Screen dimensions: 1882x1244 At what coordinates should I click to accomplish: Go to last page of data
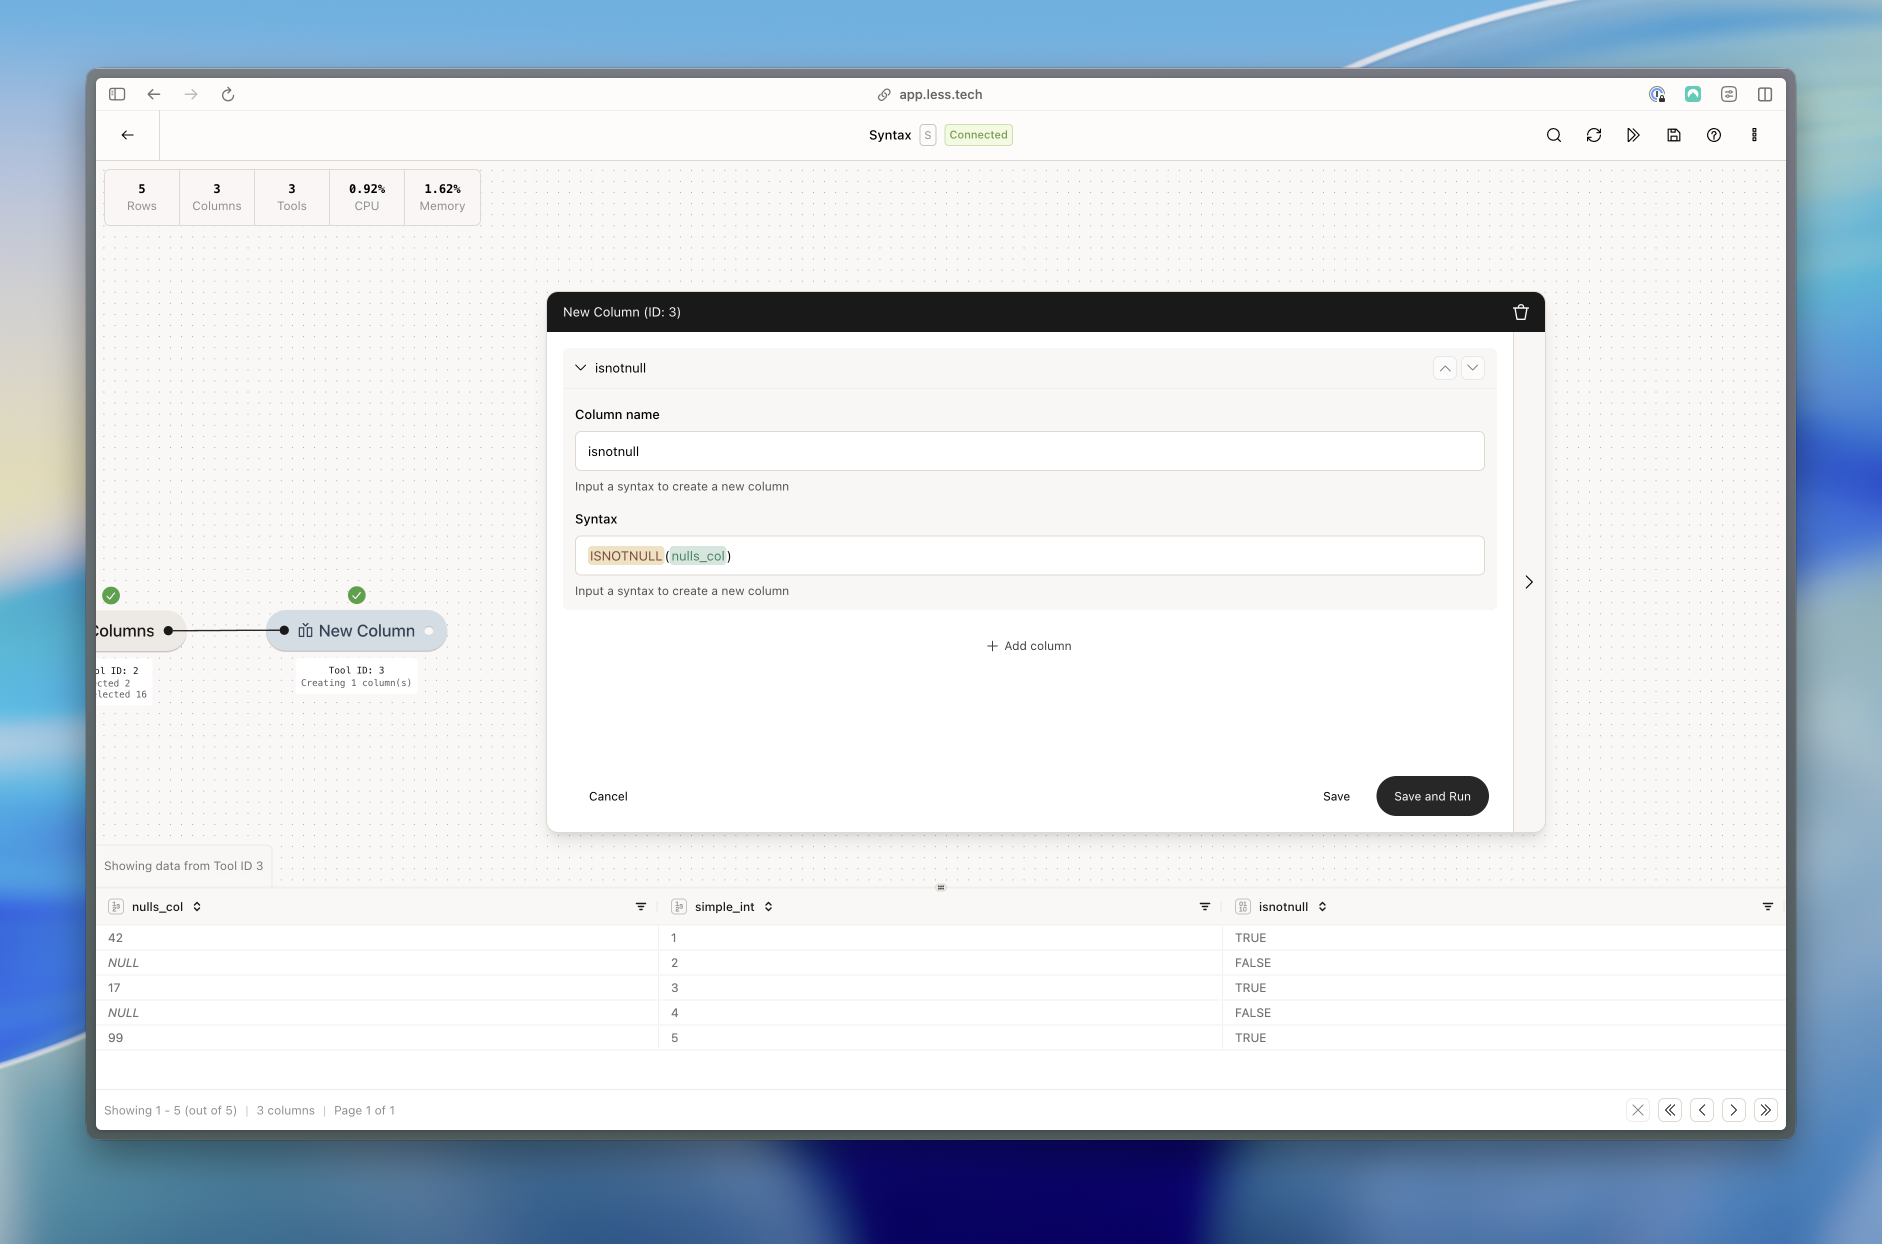click(1766, 1110)
